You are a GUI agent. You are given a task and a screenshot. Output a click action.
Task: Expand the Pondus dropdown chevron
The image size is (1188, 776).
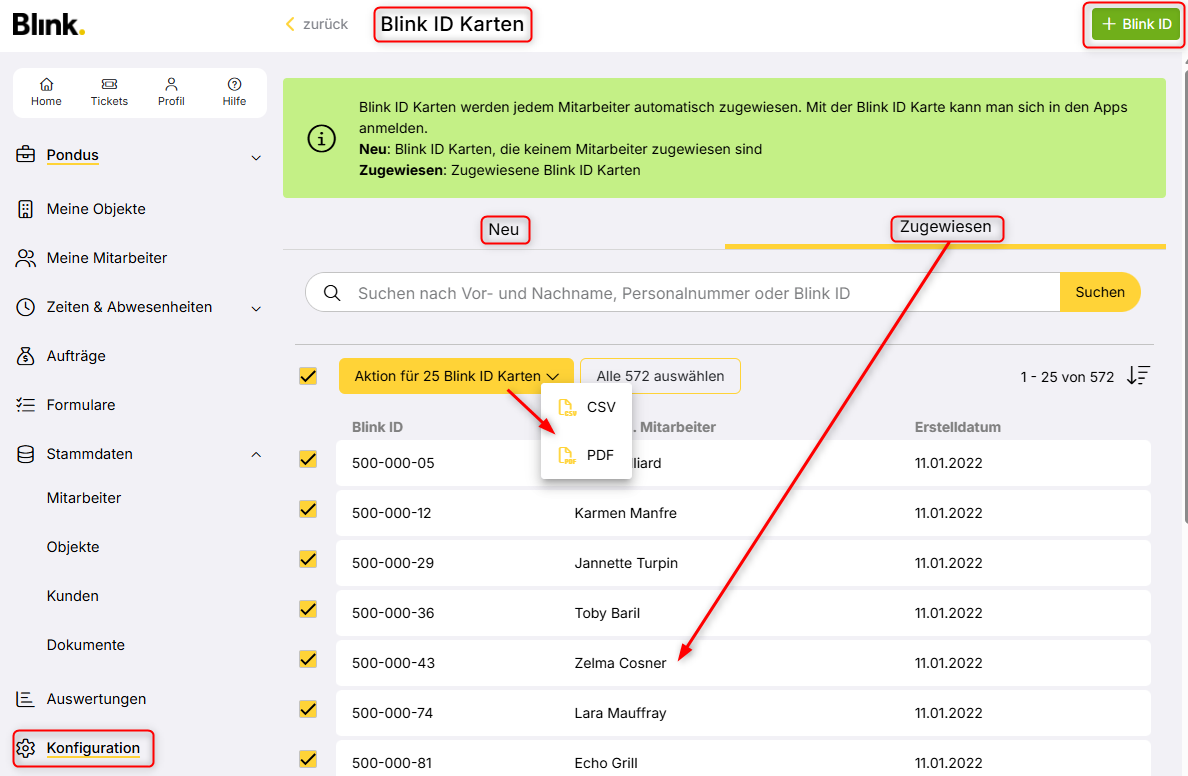coord(256,157)
